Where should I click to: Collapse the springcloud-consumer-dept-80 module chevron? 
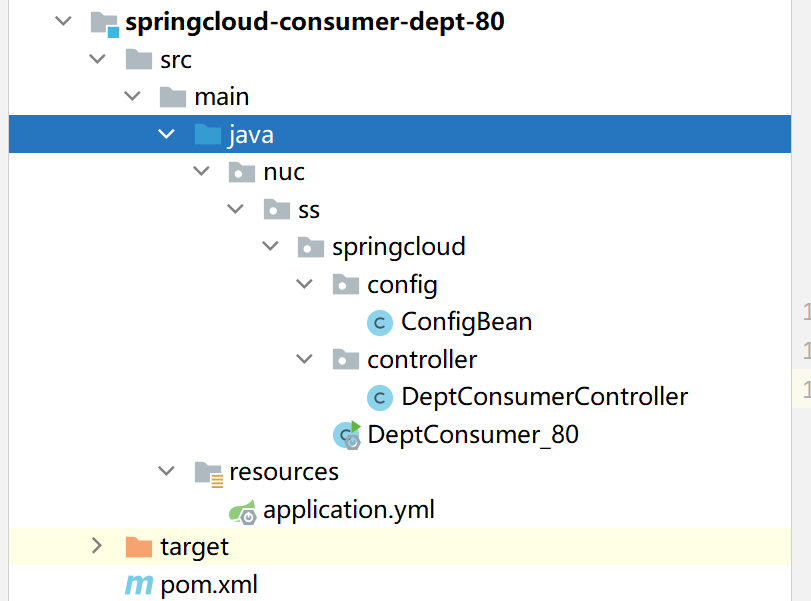pos(63,21)
